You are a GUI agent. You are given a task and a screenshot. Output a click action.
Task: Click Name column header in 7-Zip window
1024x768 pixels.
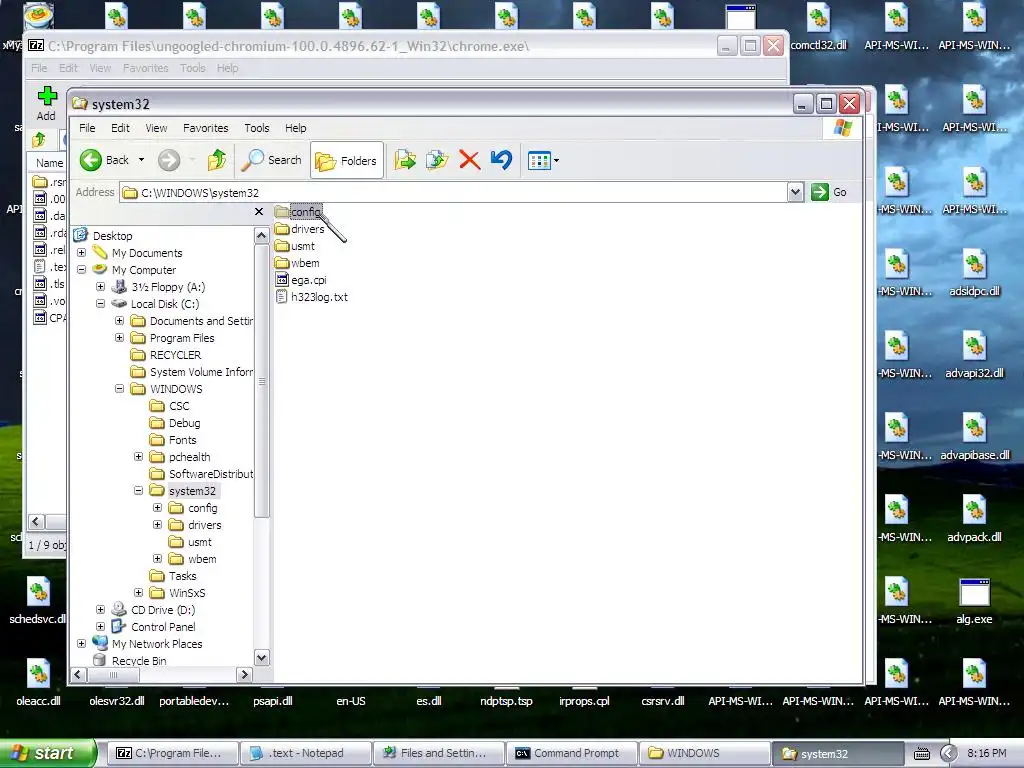point(48,163)
